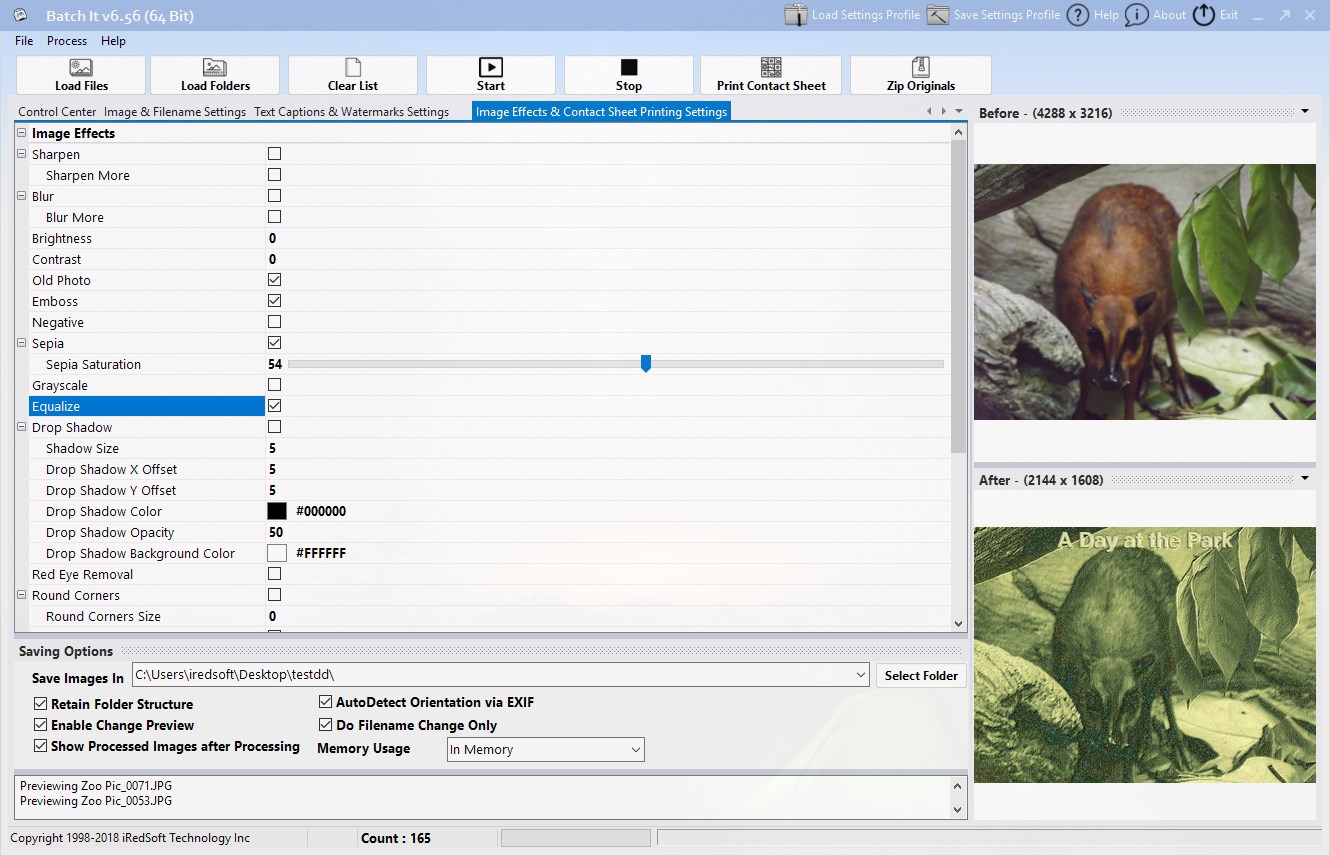Click the Load Files toolbar icon
Viewport: 1330px width, 856px height.
point(82,67)
